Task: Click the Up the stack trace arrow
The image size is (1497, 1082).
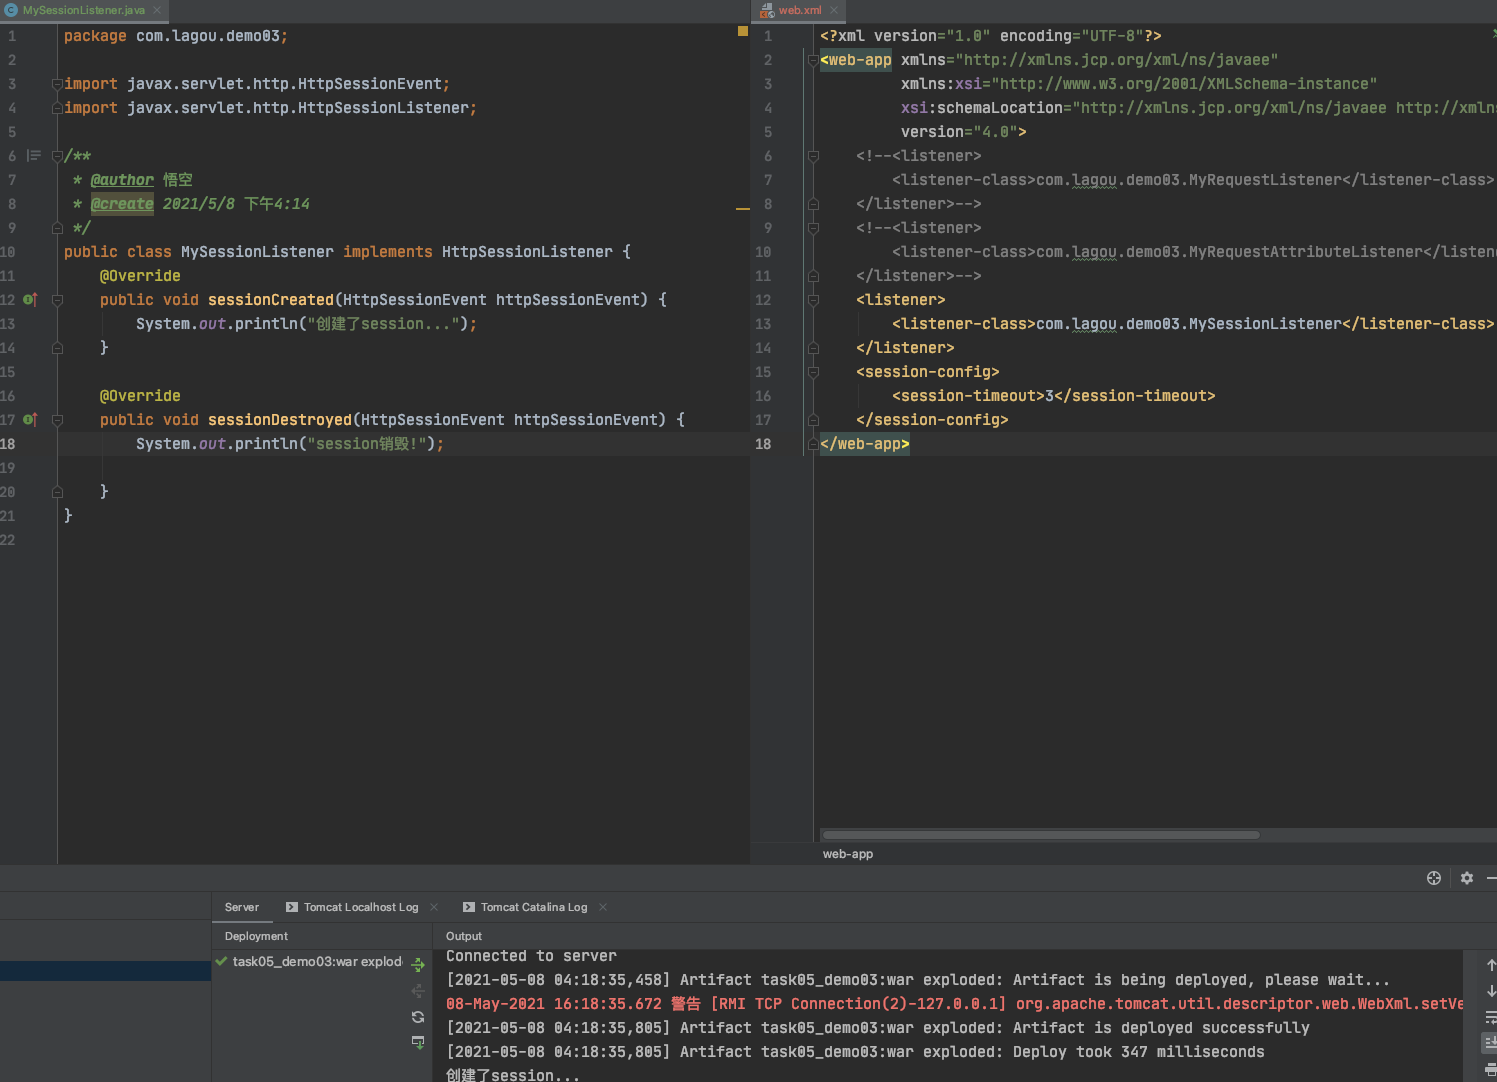Action: [x=1490, y=965]
